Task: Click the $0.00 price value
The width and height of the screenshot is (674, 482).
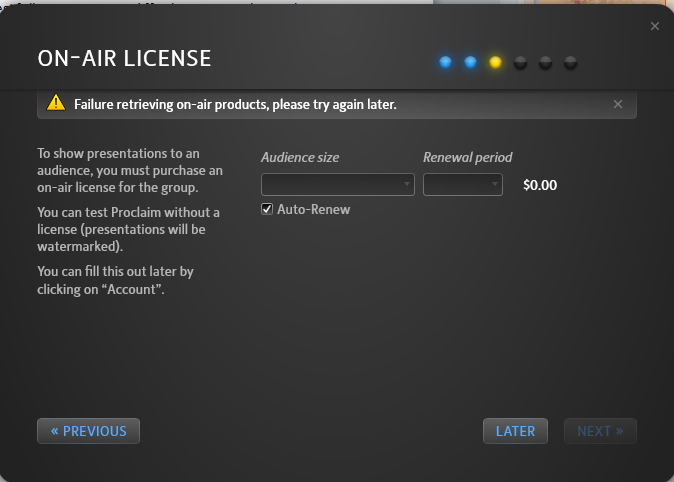Action: 540,185
